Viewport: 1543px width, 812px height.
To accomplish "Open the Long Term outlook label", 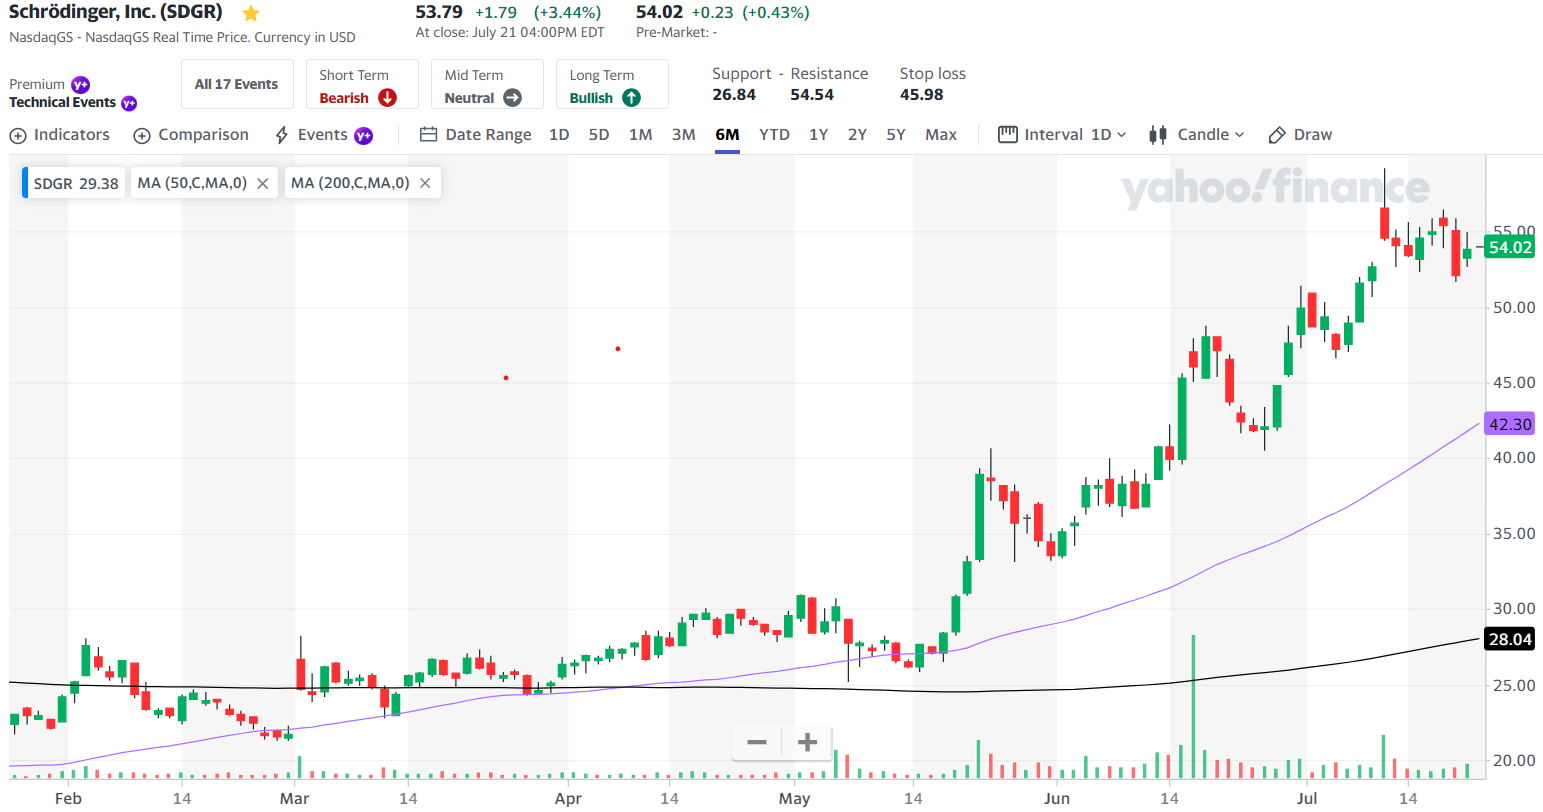I will pyautogui.click(x=602, y=75).
